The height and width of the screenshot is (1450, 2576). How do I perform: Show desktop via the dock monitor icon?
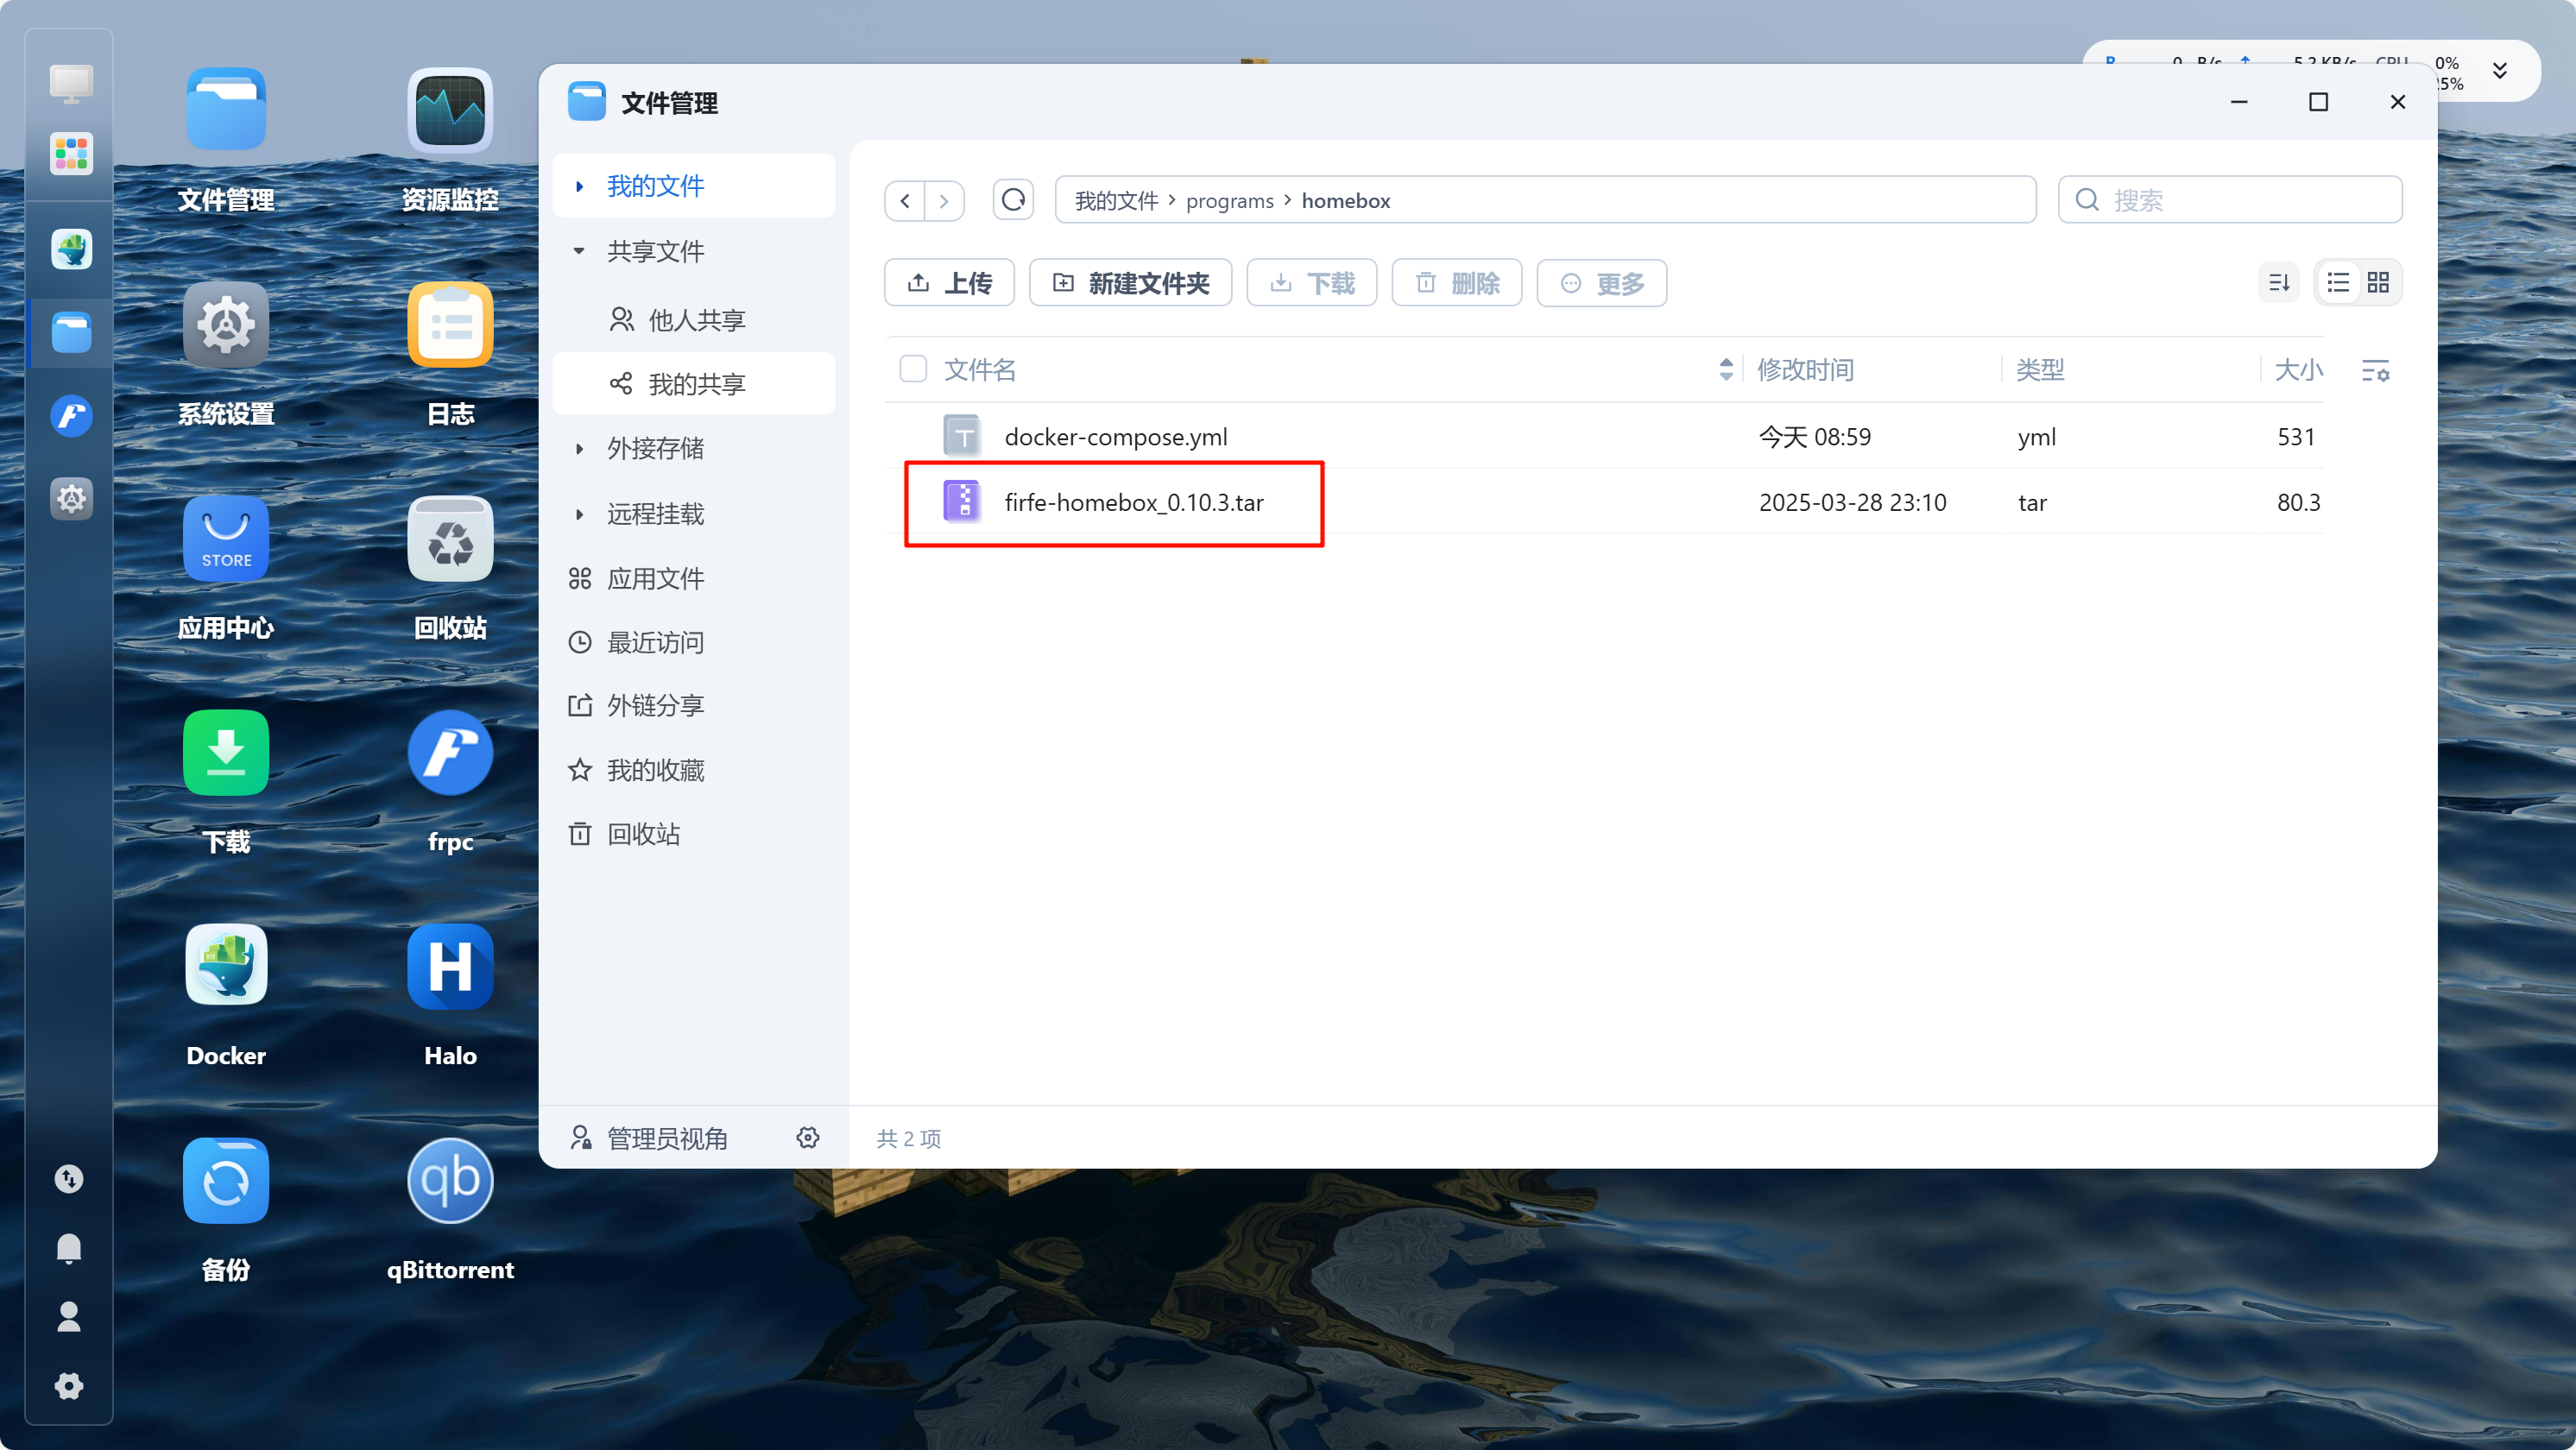tap(71, 83)
